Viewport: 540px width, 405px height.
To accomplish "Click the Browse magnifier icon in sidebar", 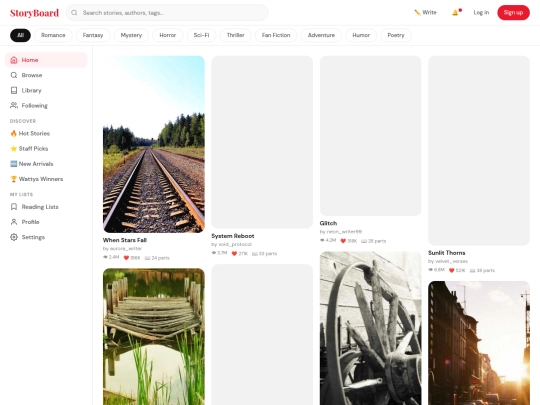I will [14, 75].
